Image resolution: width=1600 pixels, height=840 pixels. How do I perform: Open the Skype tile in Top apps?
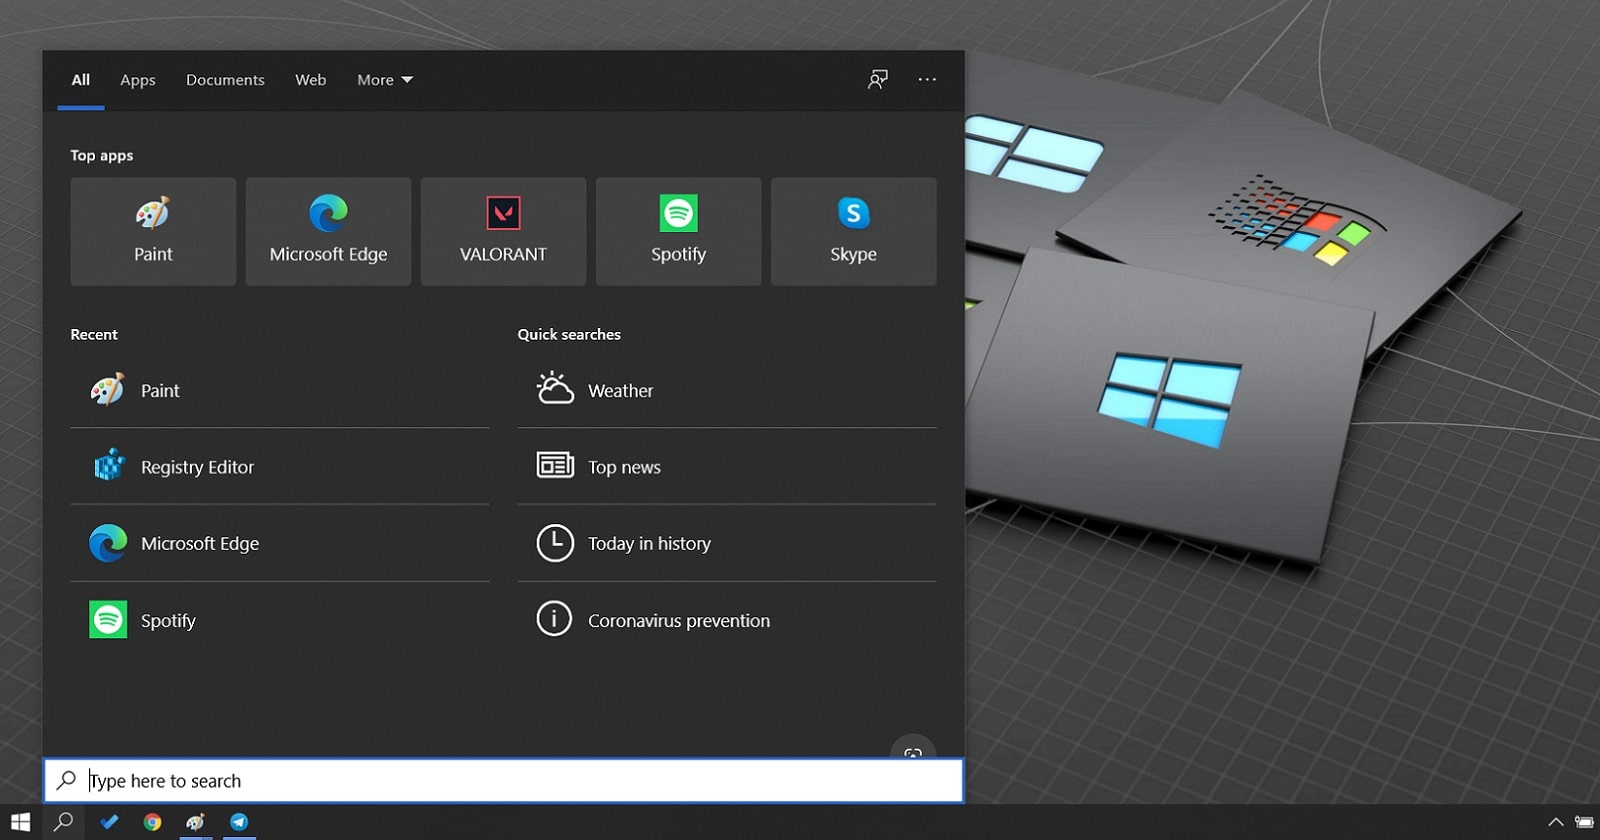(x=853, y=231)
